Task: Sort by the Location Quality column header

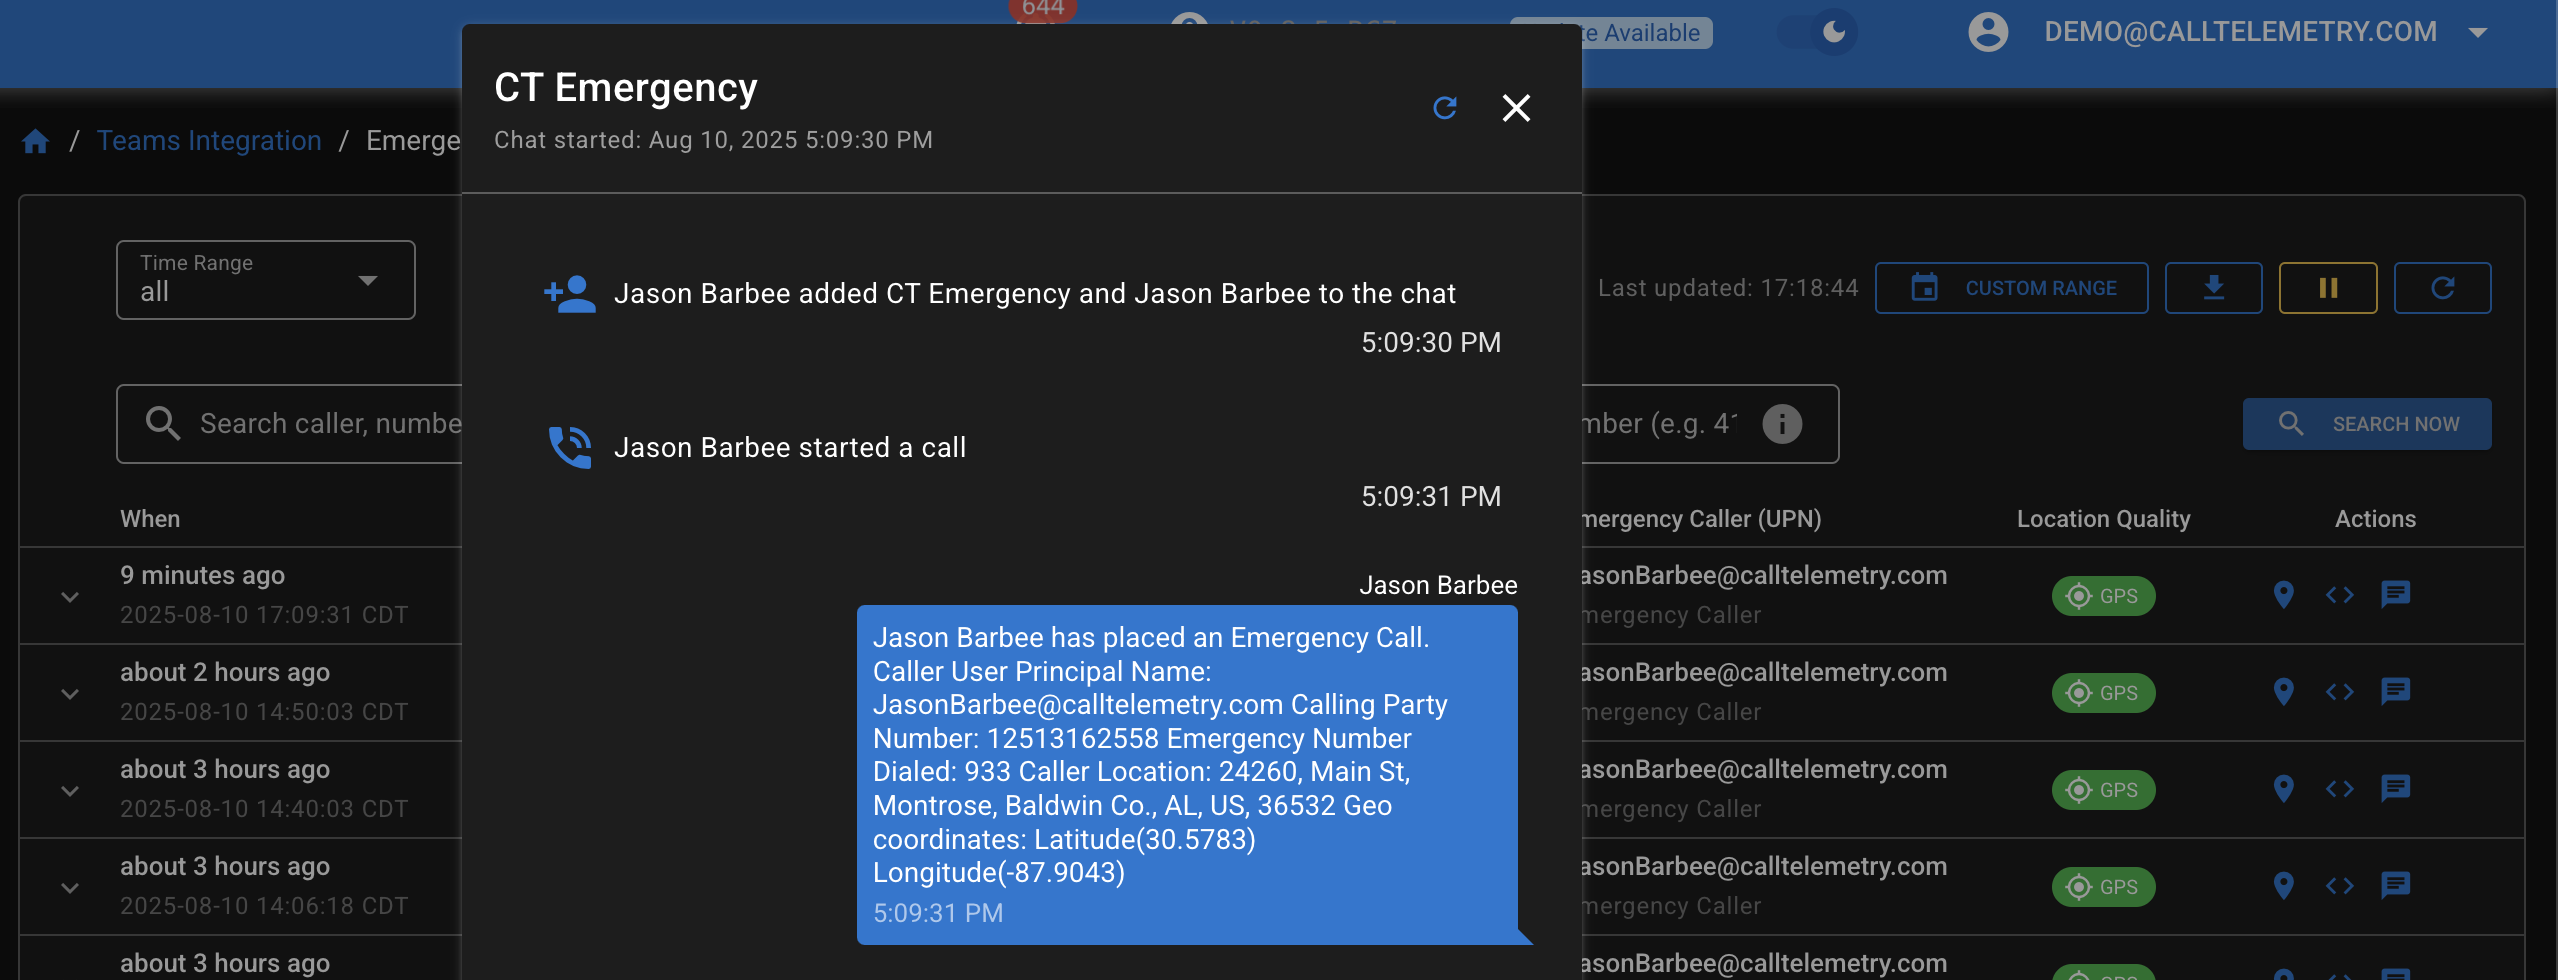Action: click(x=2103, y=519)
